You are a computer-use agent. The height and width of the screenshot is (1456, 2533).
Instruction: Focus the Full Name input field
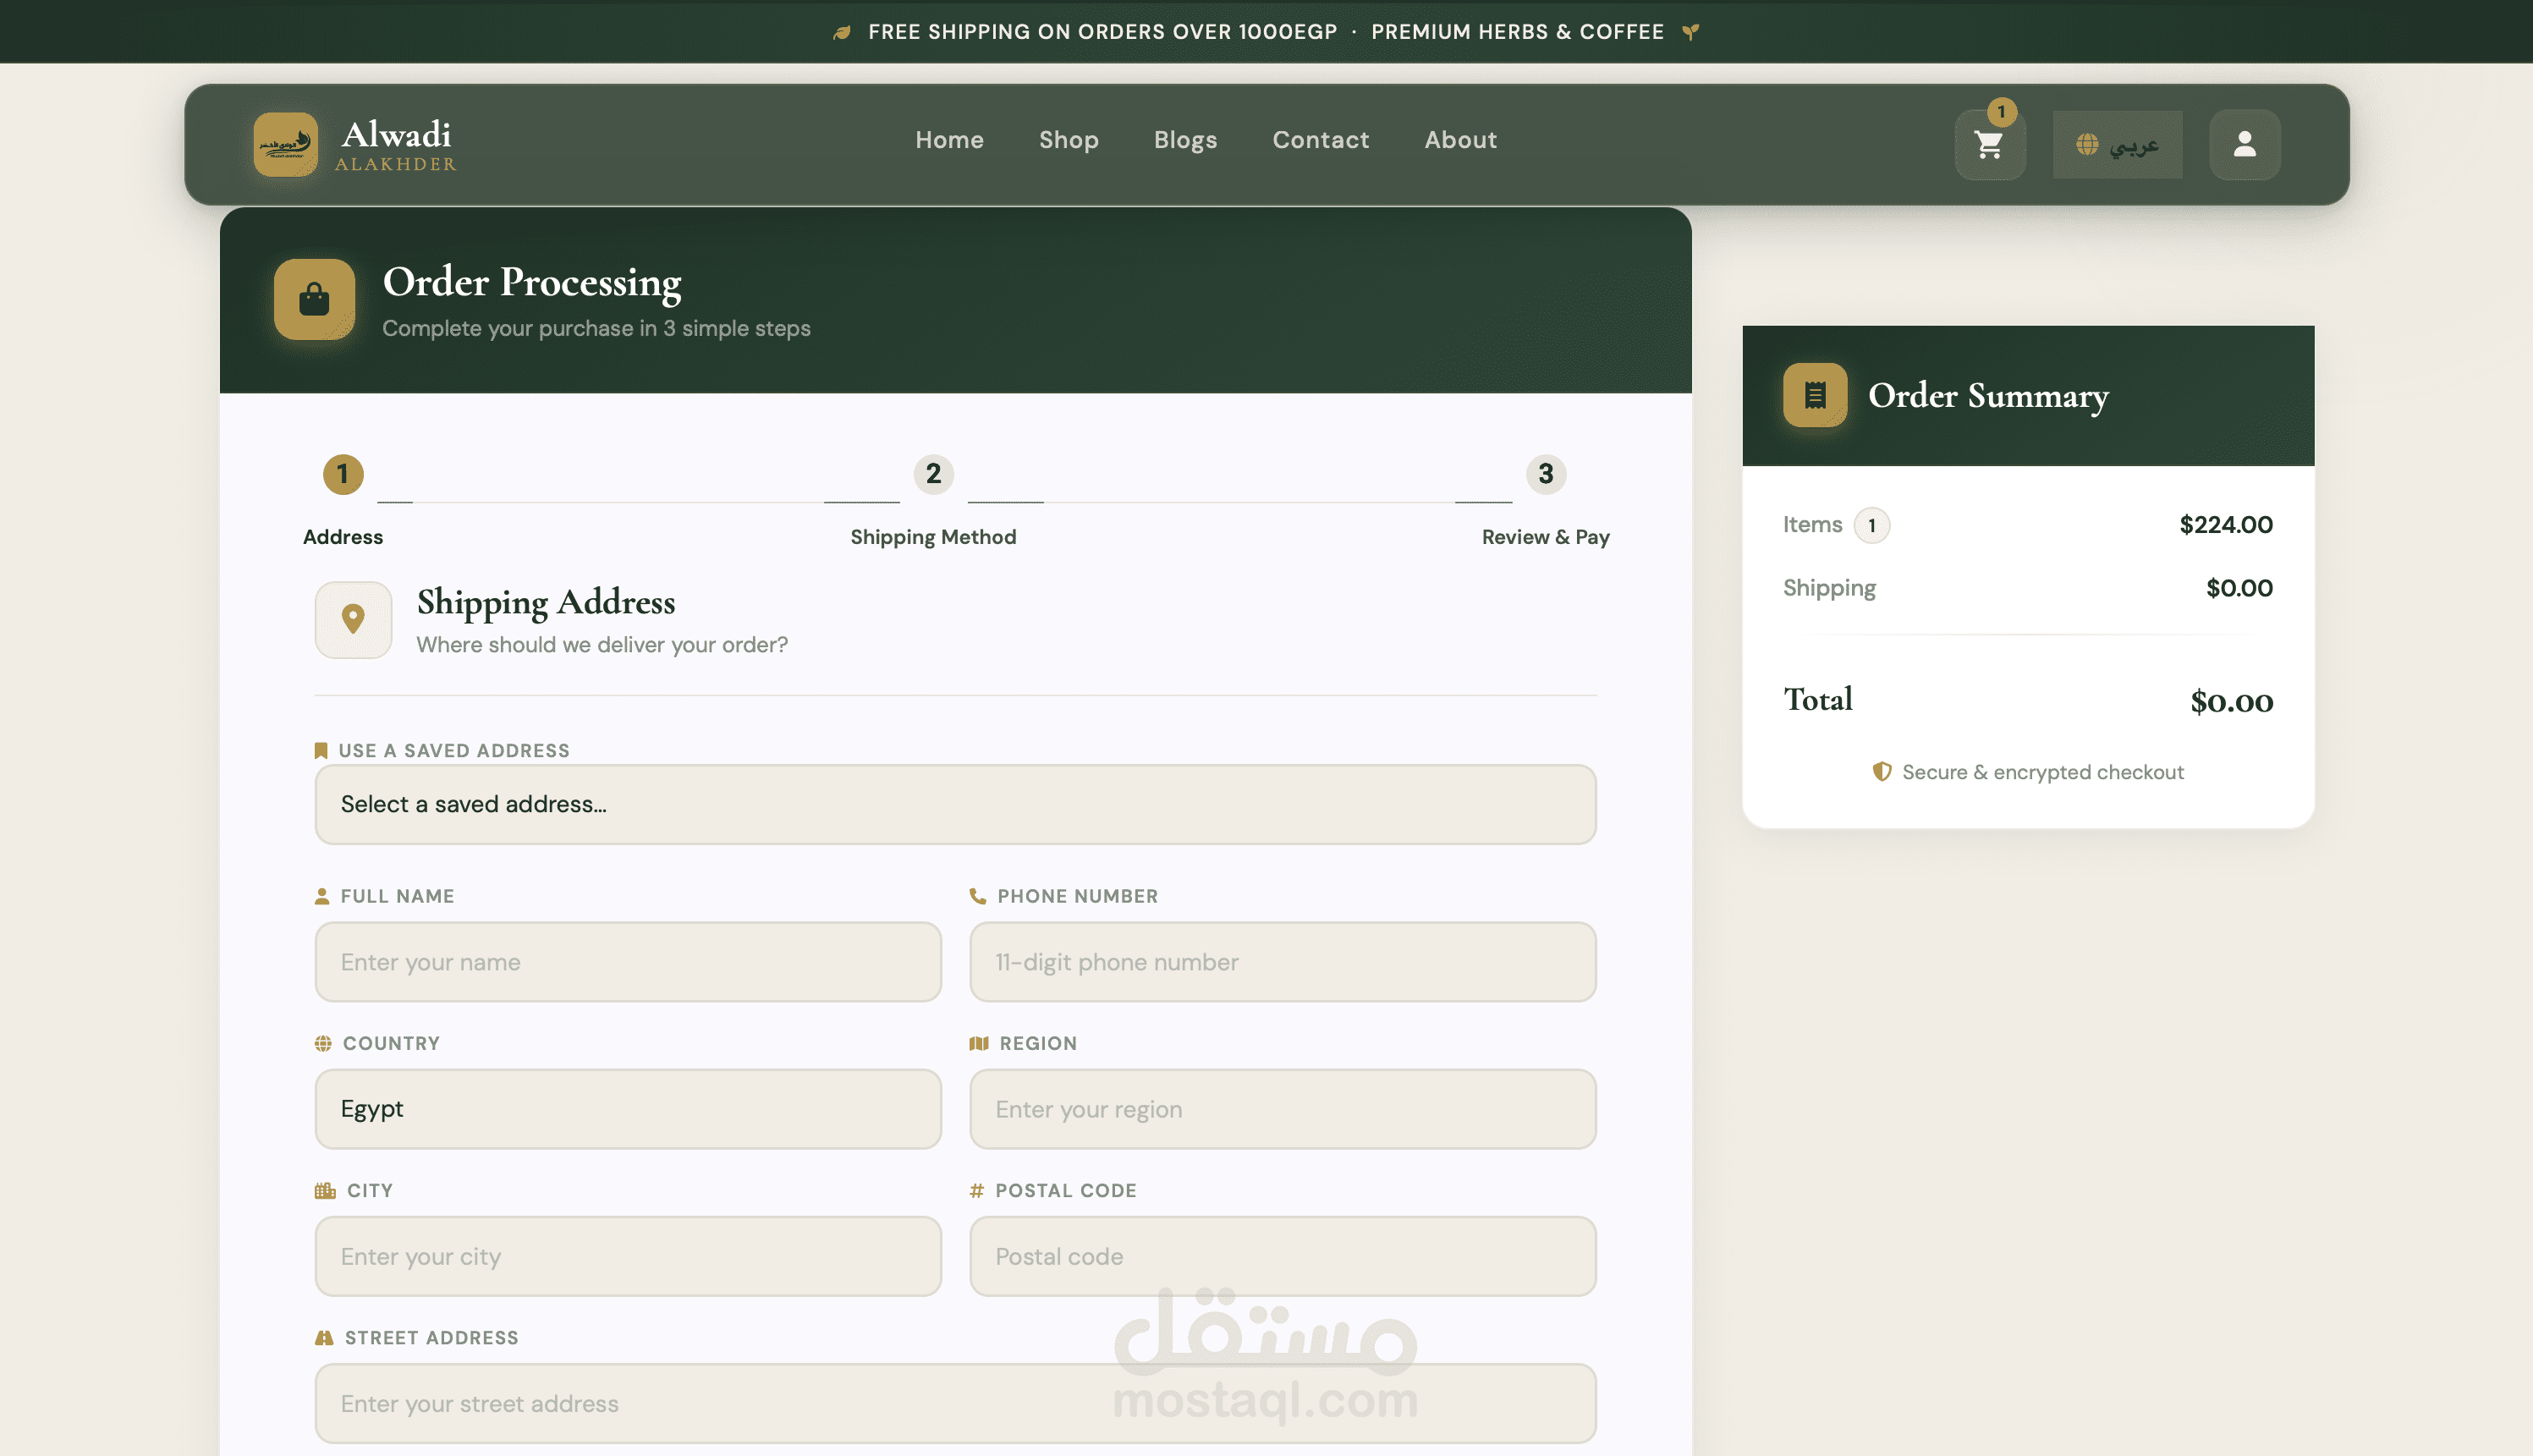[628, 962]
